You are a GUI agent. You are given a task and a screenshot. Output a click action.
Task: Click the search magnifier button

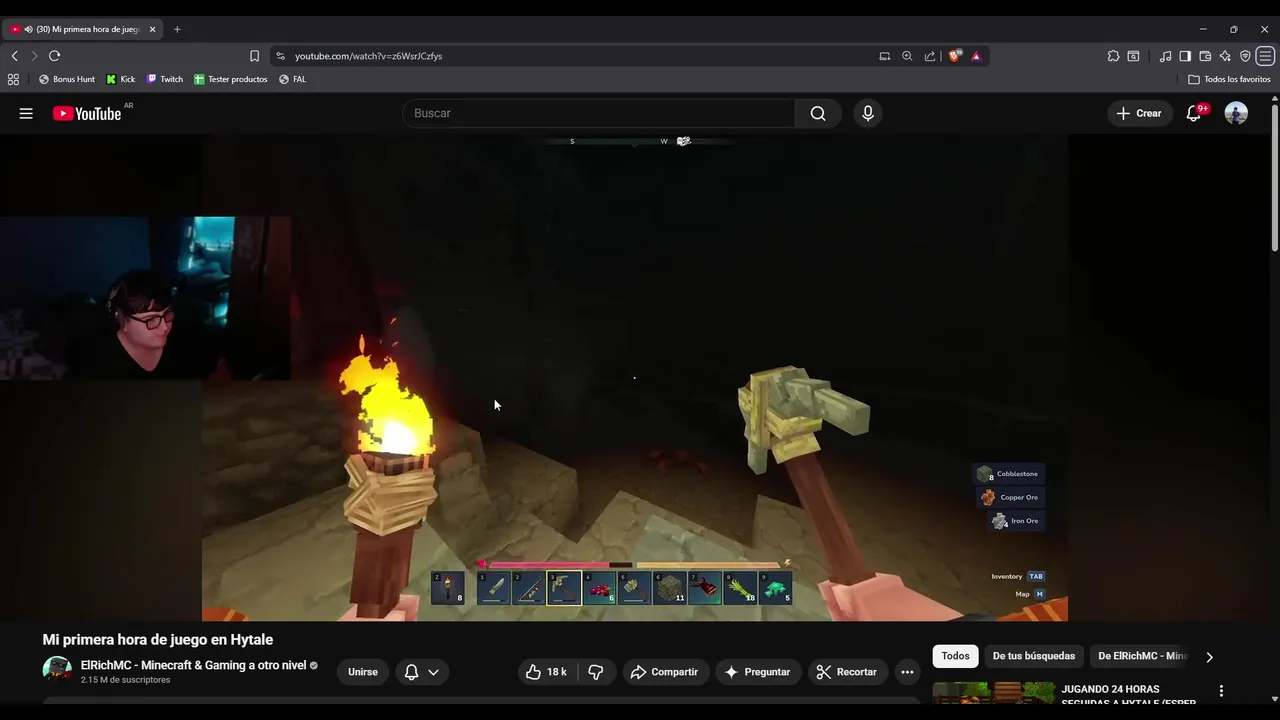[x=818, y=113]
